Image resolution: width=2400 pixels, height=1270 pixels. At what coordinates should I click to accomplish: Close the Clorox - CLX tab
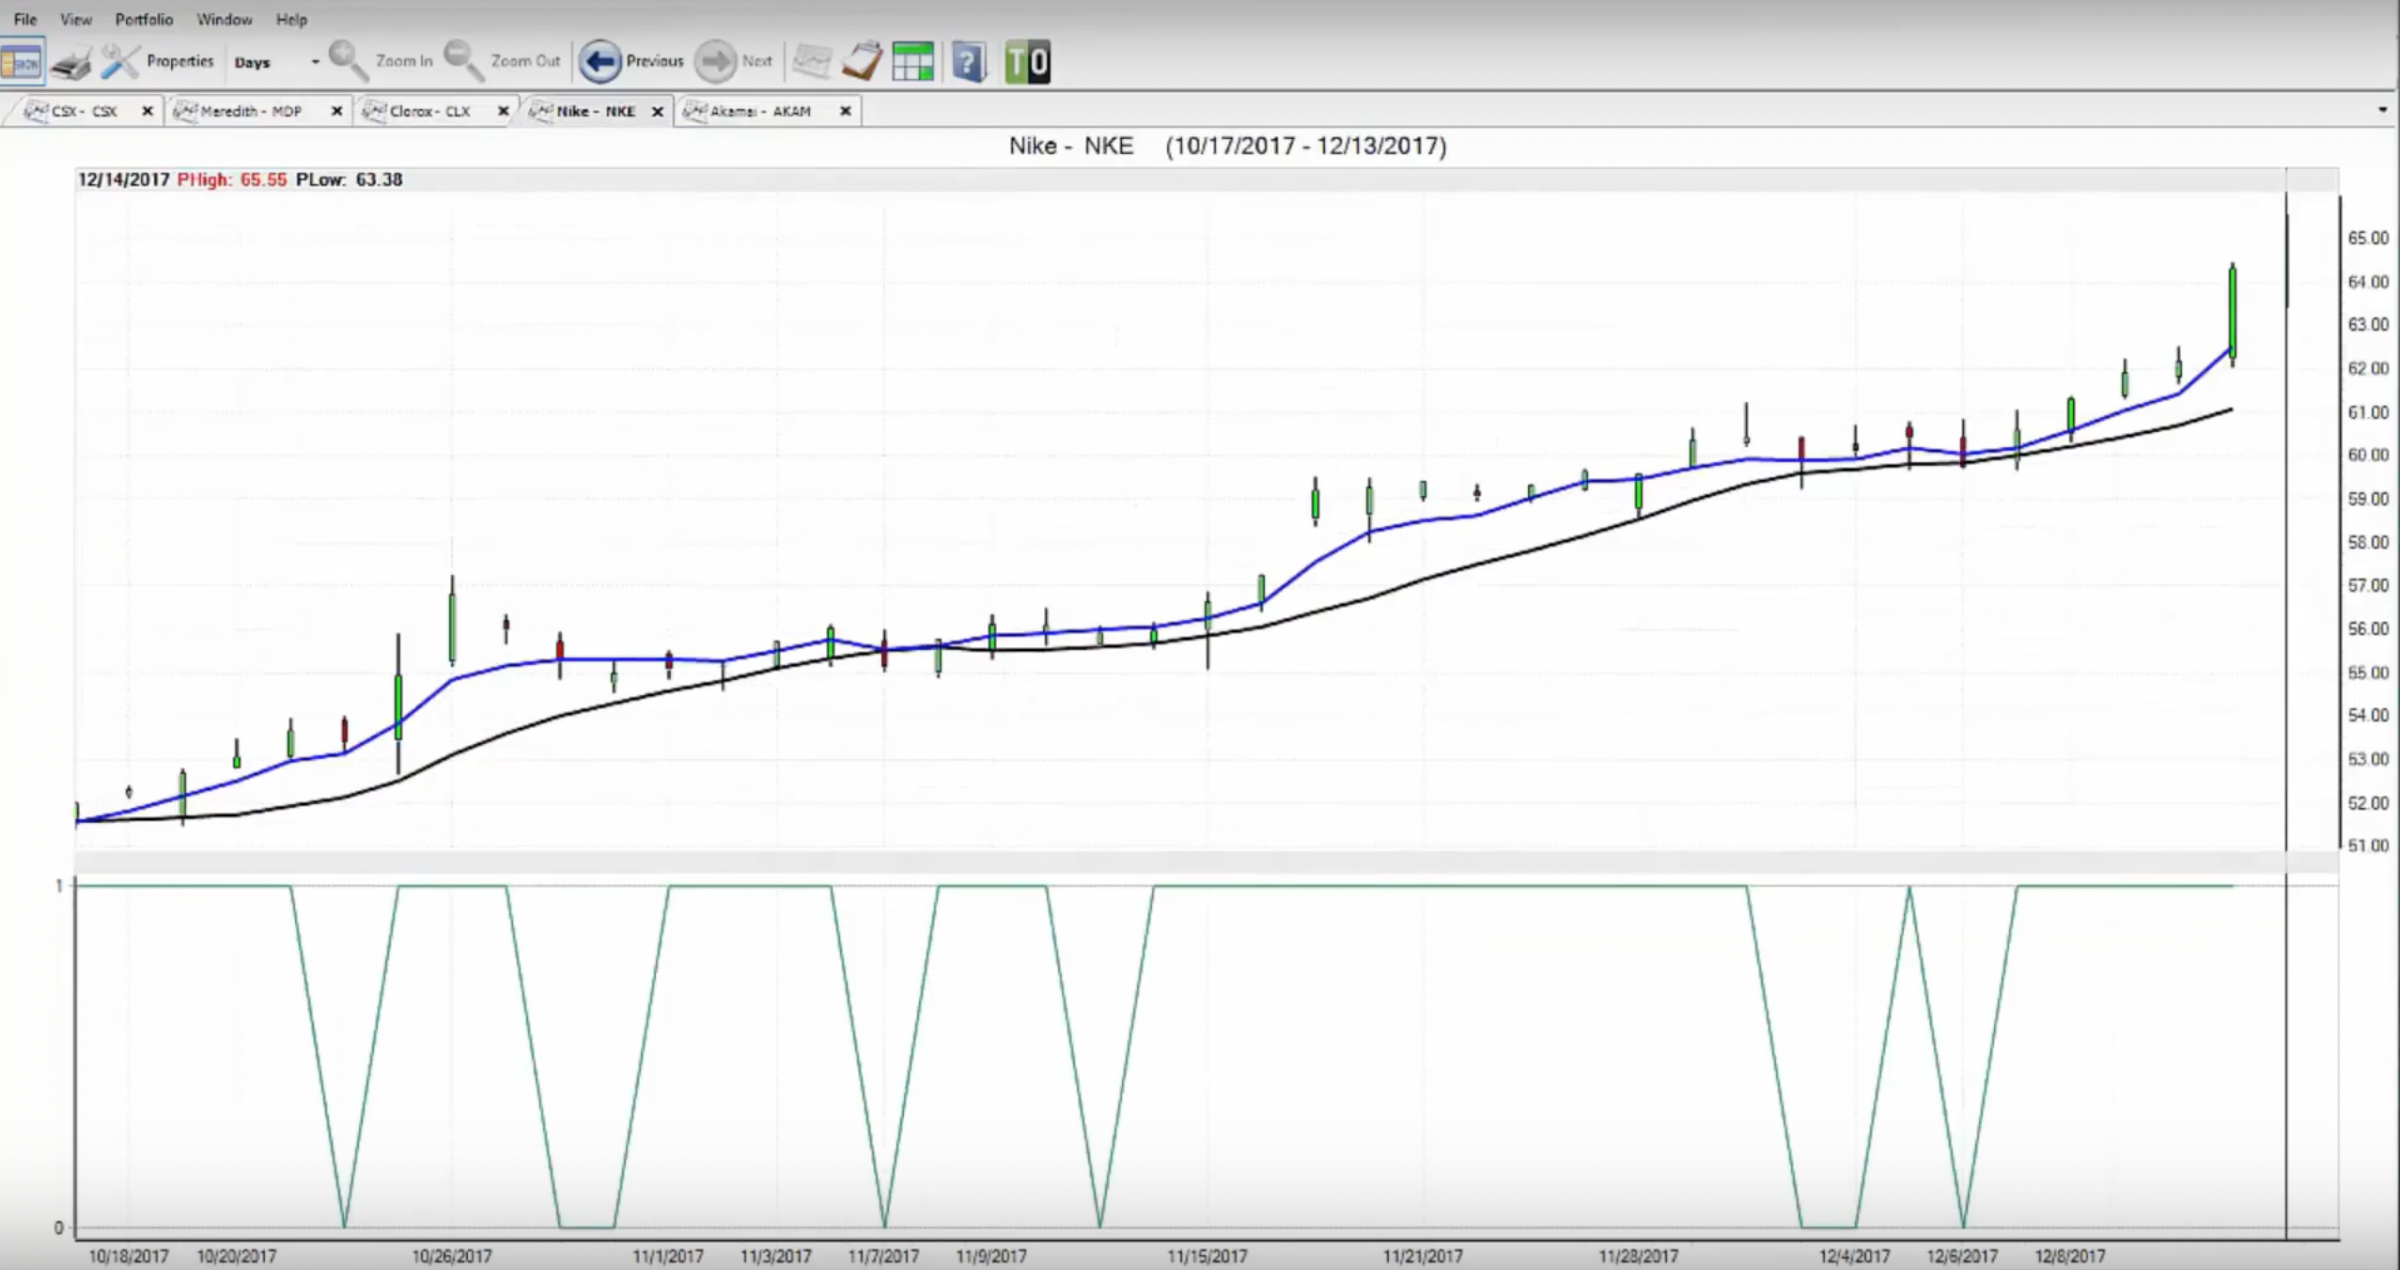[503, 111]
